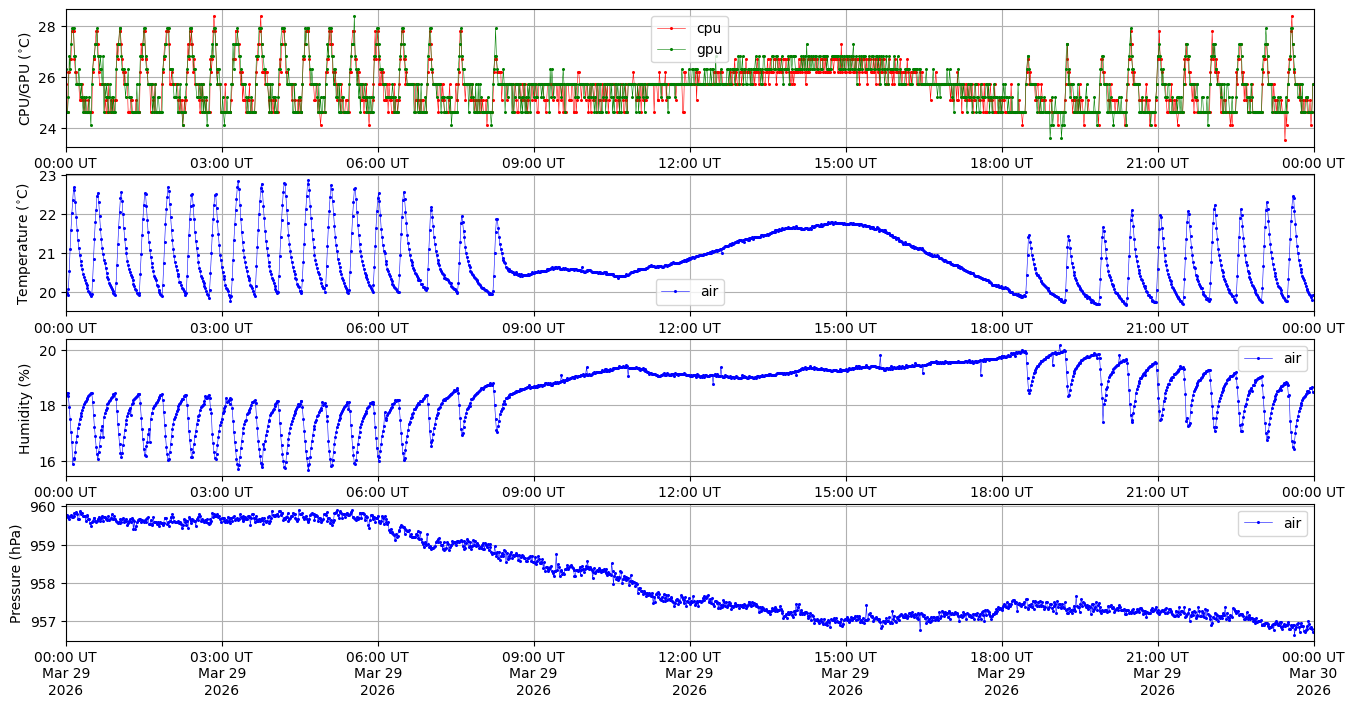Click "air" legend text in Pressure chart
Image resolution: width=1354 pixels, height=707 pixels.
1292,523
